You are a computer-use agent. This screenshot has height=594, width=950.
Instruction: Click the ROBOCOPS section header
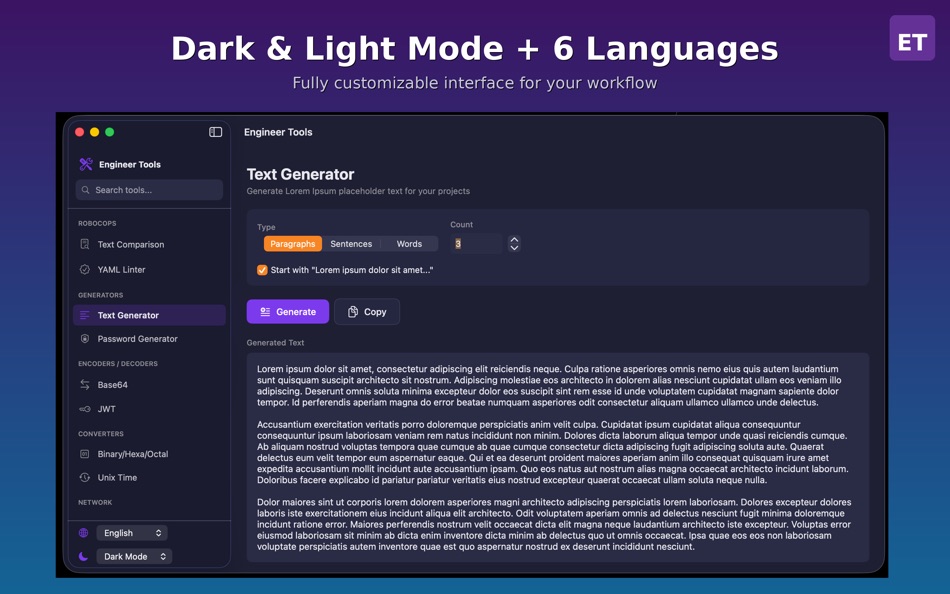[97, 223]
